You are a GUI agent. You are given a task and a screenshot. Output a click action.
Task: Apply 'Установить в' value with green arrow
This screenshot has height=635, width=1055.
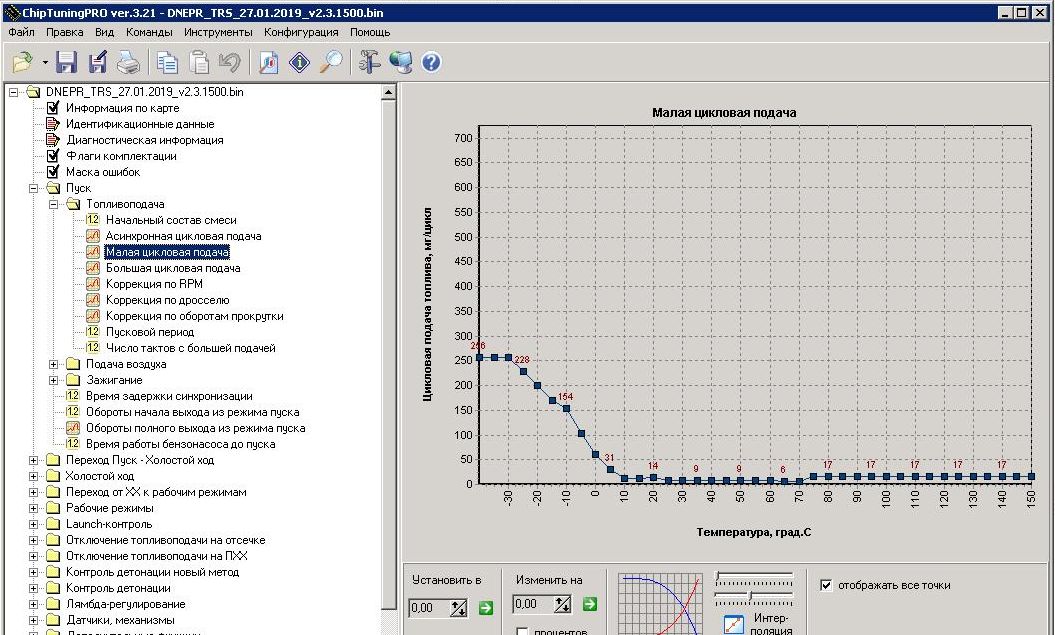[x=485, y=608]
